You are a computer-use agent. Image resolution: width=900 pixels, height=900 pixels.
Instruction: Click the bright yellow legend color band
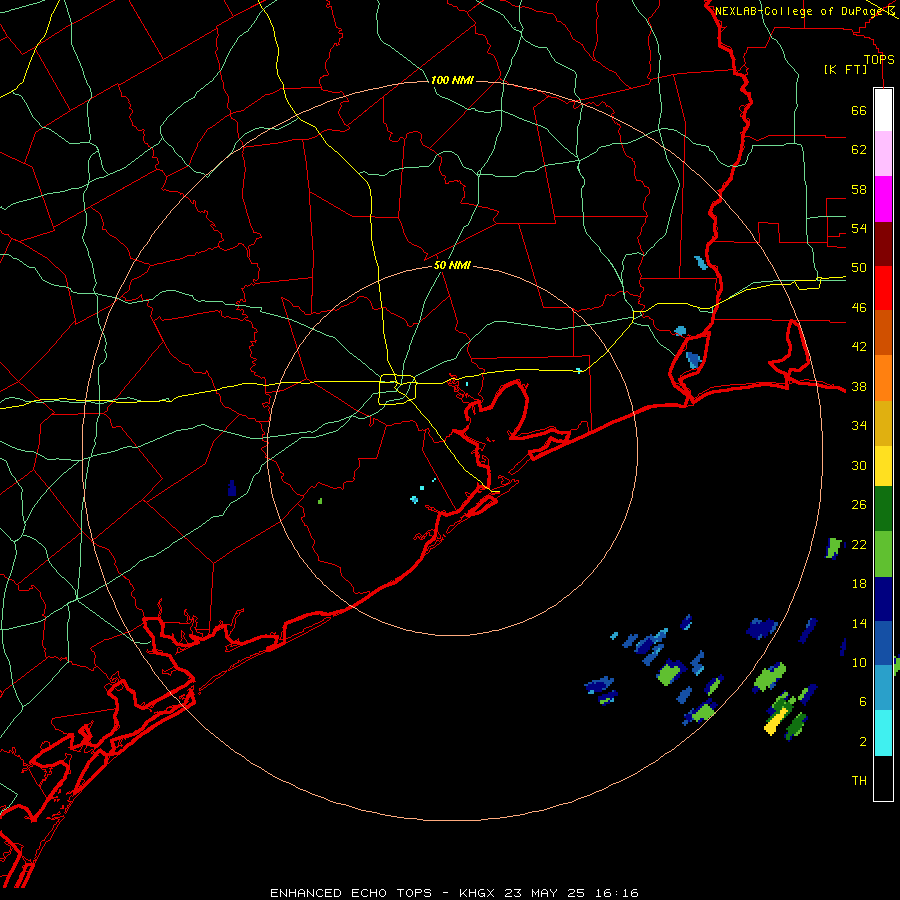pyautogui.click(x=883, y=466)
